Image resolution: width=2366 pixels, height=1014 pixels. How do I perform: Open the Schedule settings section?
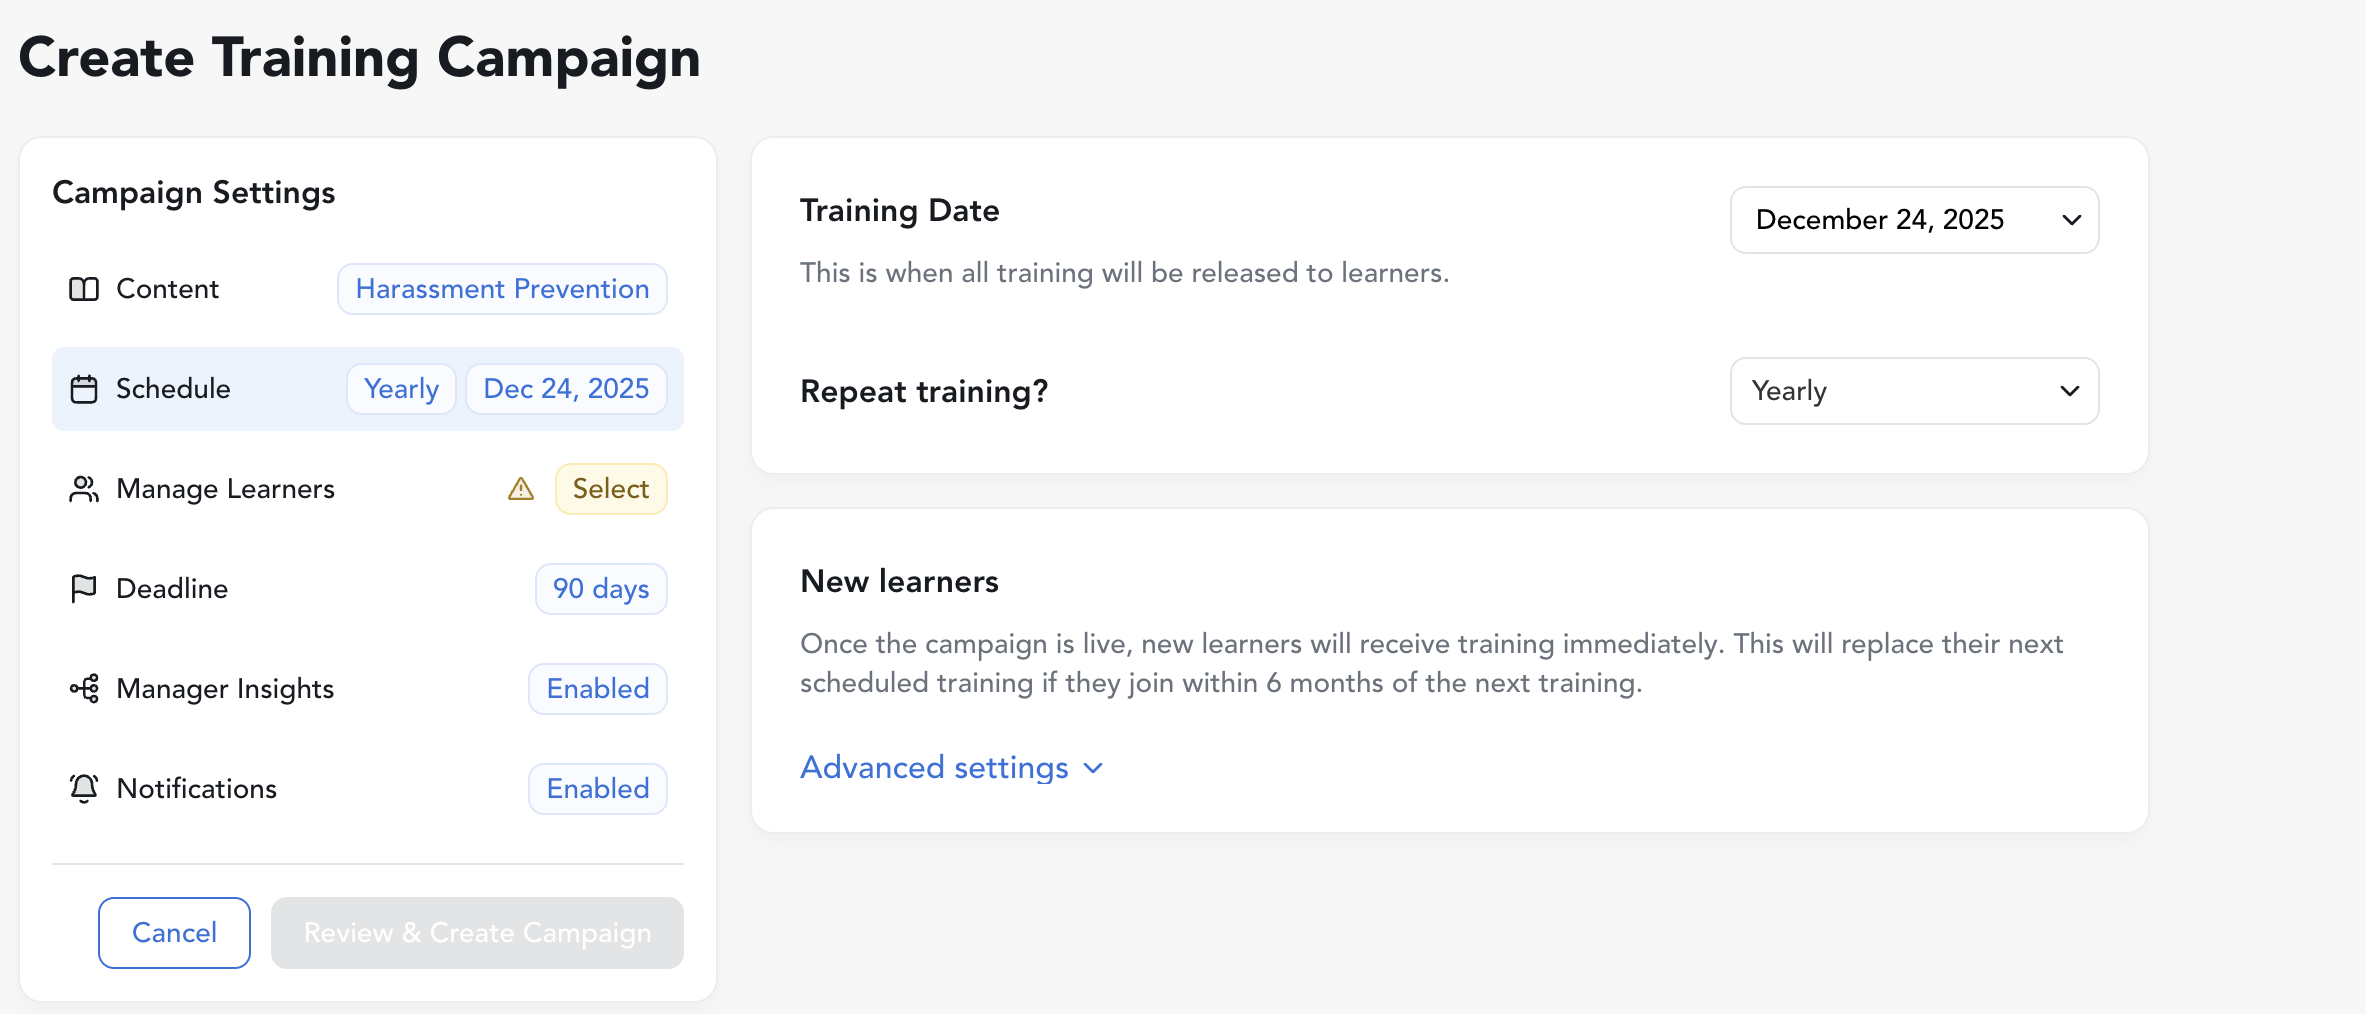click(173, 389)
